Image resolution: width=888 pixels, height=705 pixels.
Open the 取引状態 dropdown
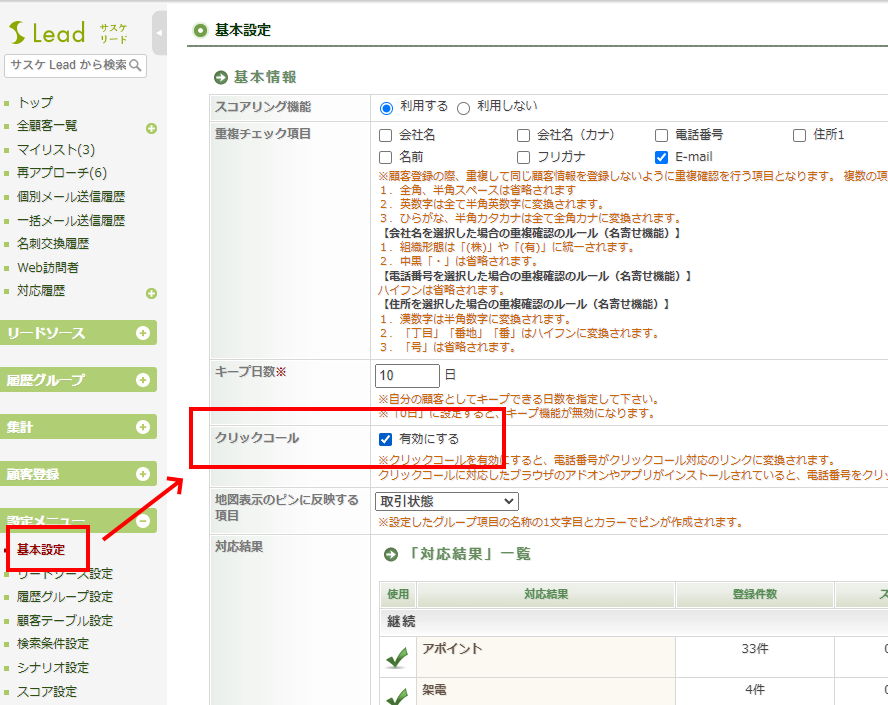click(x=446, y=501)
